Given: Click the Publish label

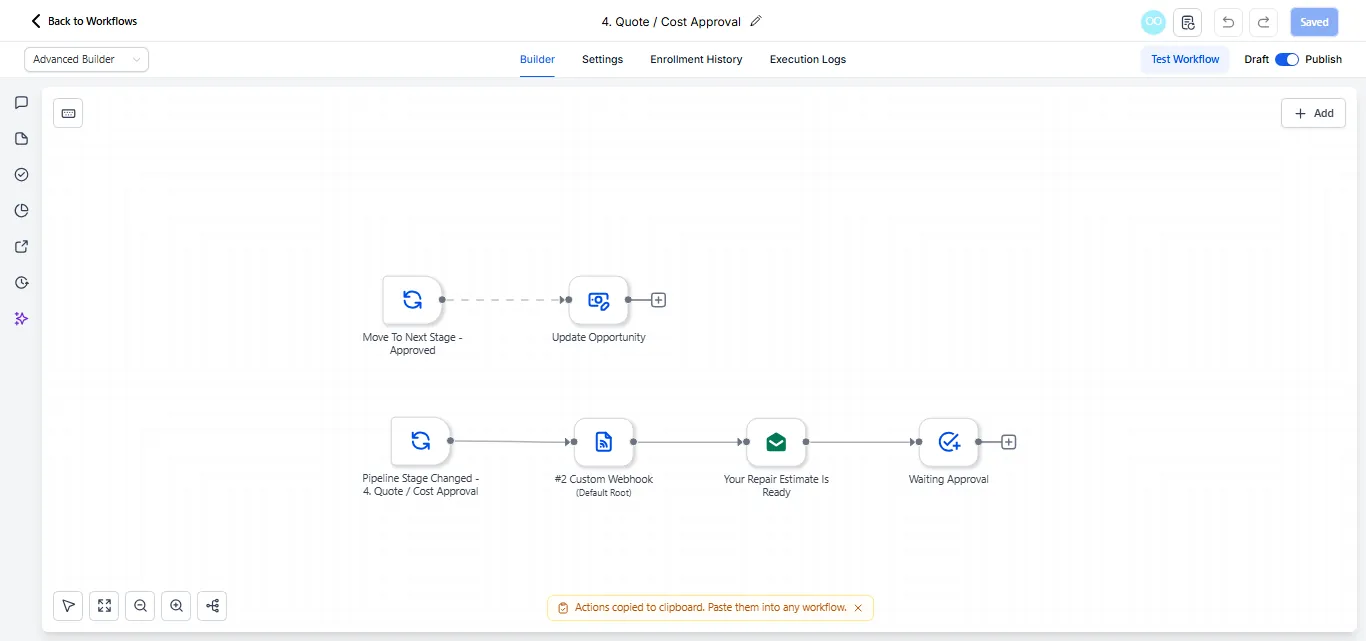Looking at the screenshot, I should [x=1323, y=60].
